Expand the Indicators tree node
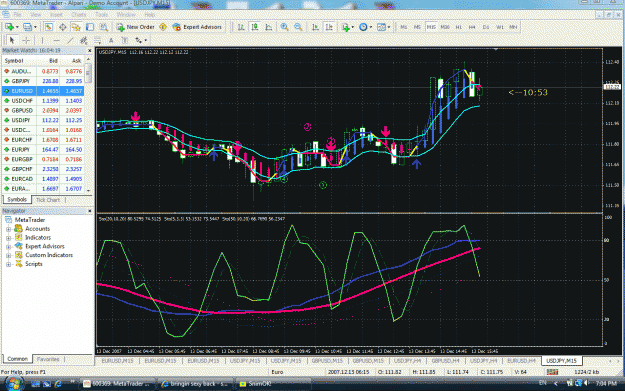The height and width of the screenshot is (391, 625). (8, 238)
